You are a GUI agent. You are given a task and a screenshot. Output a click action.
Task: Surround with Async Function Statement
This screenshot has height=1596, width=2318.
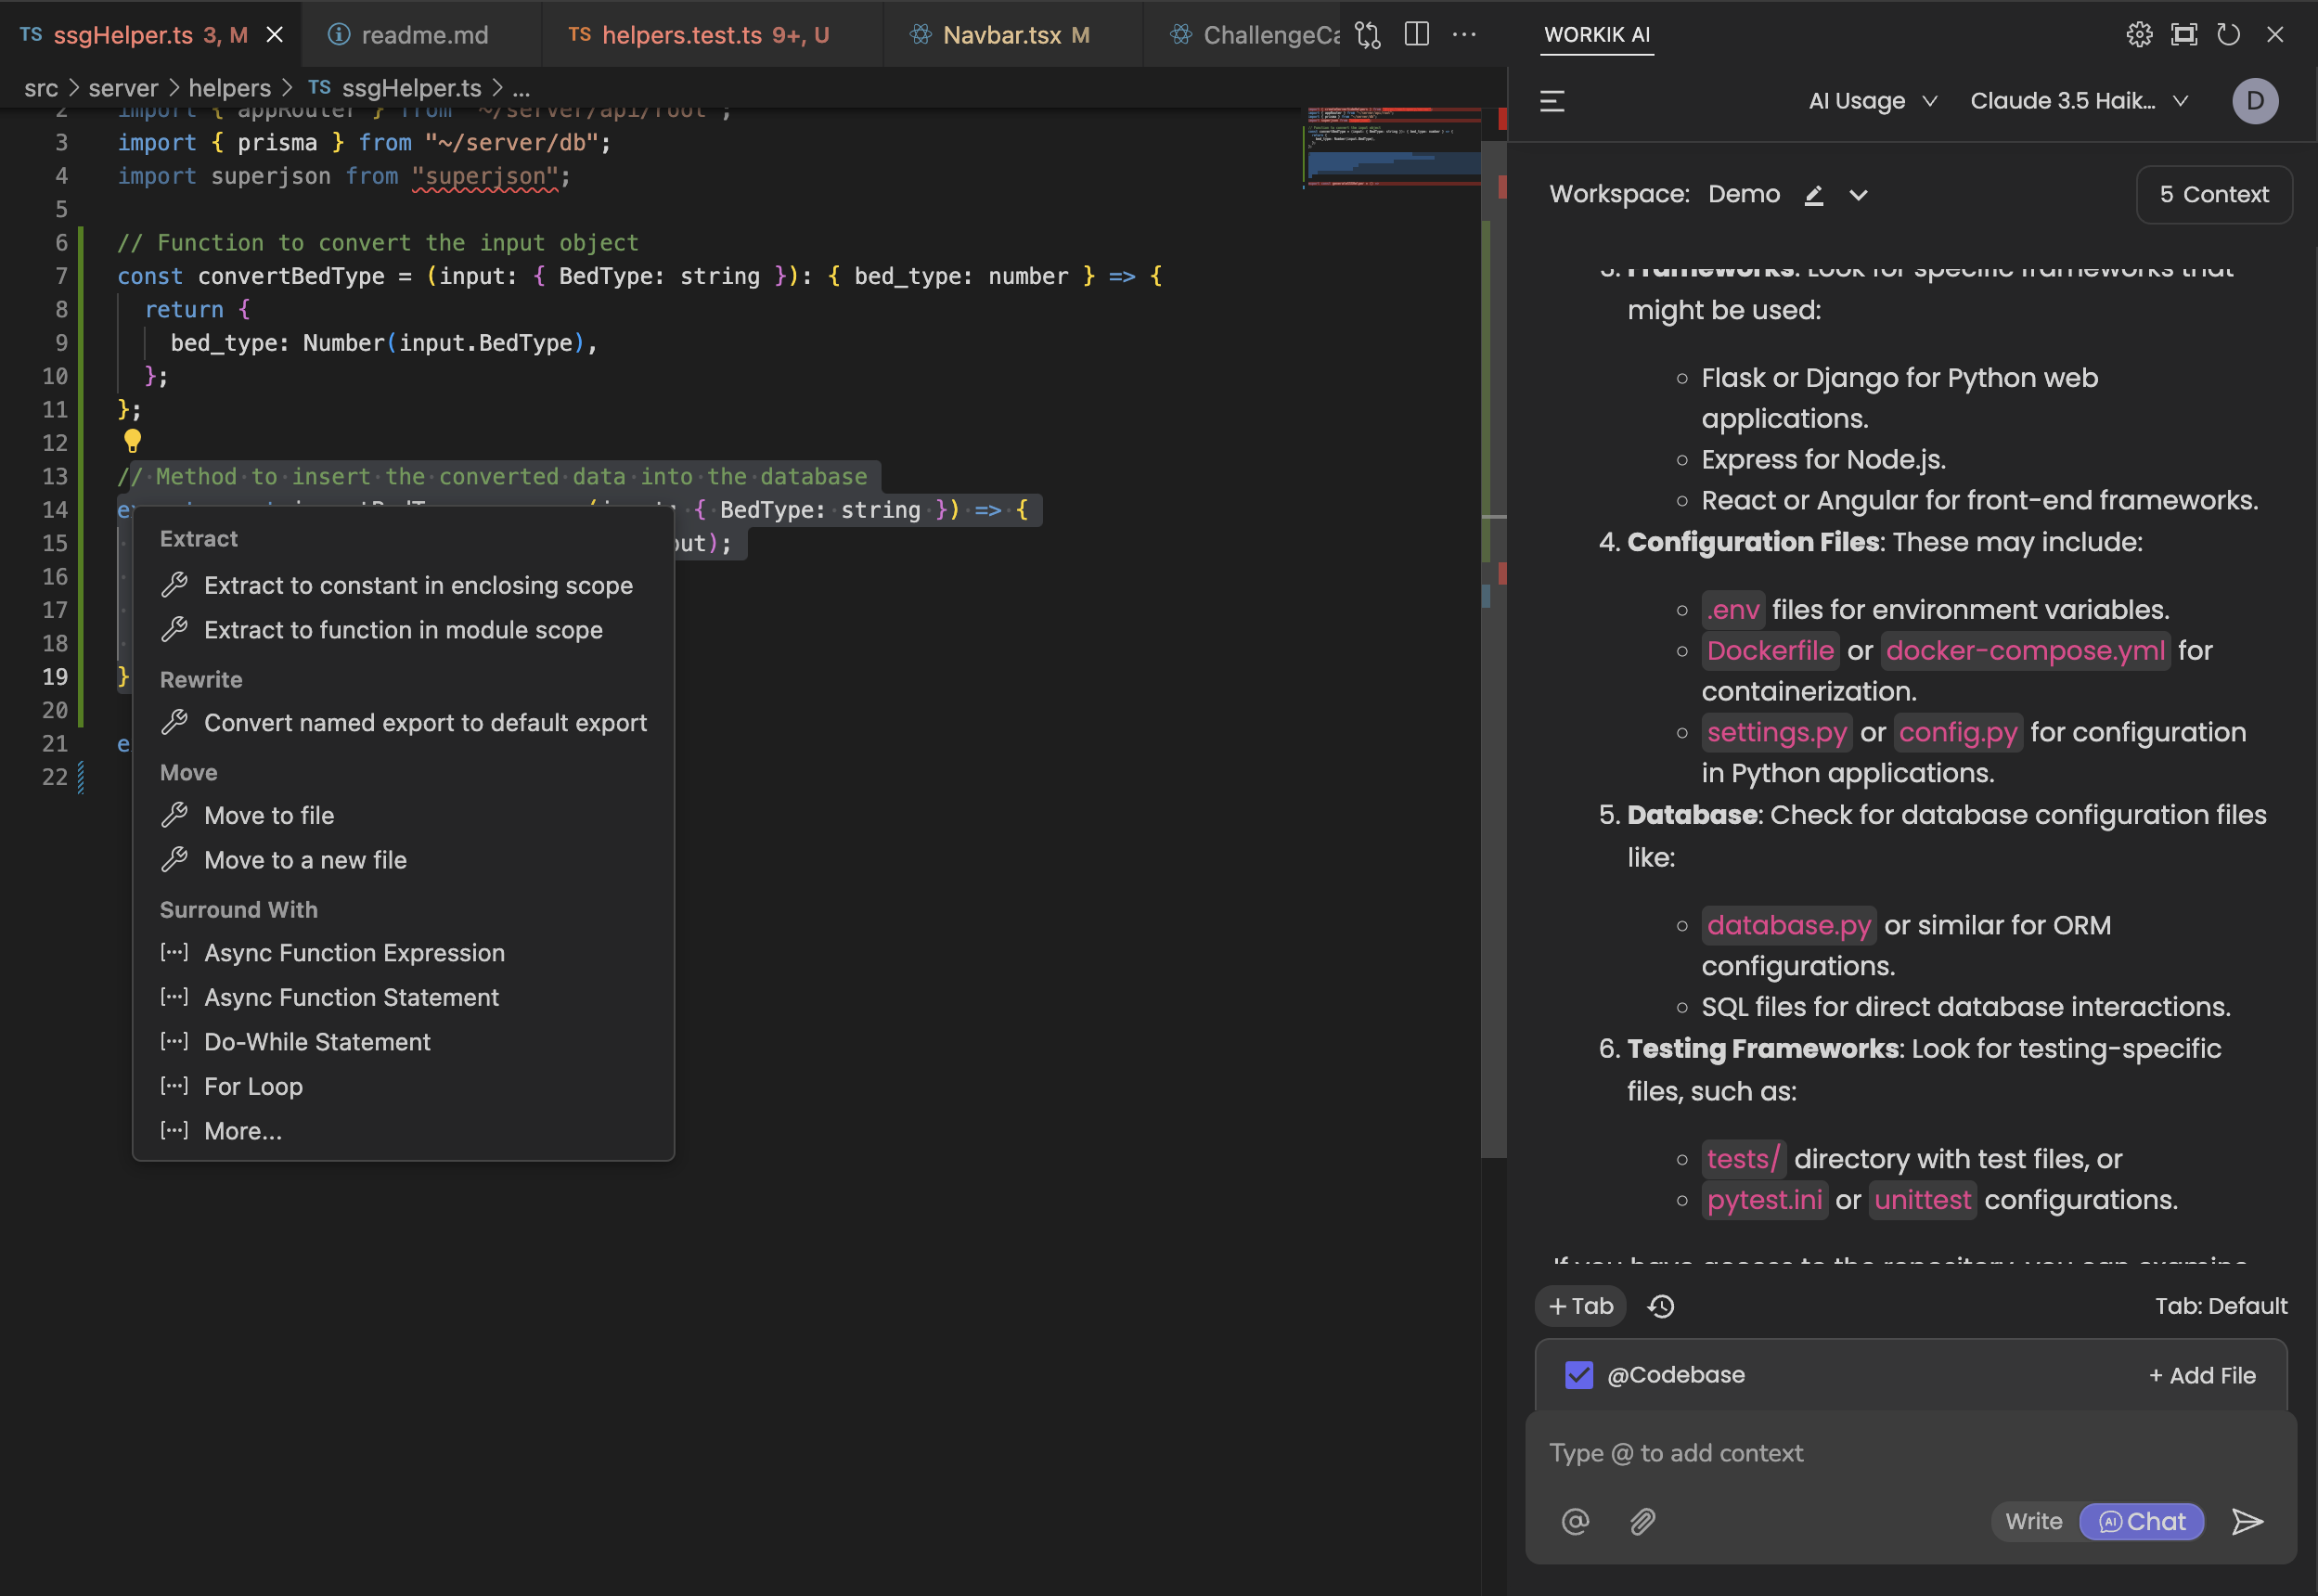click(x=404, y=997)
